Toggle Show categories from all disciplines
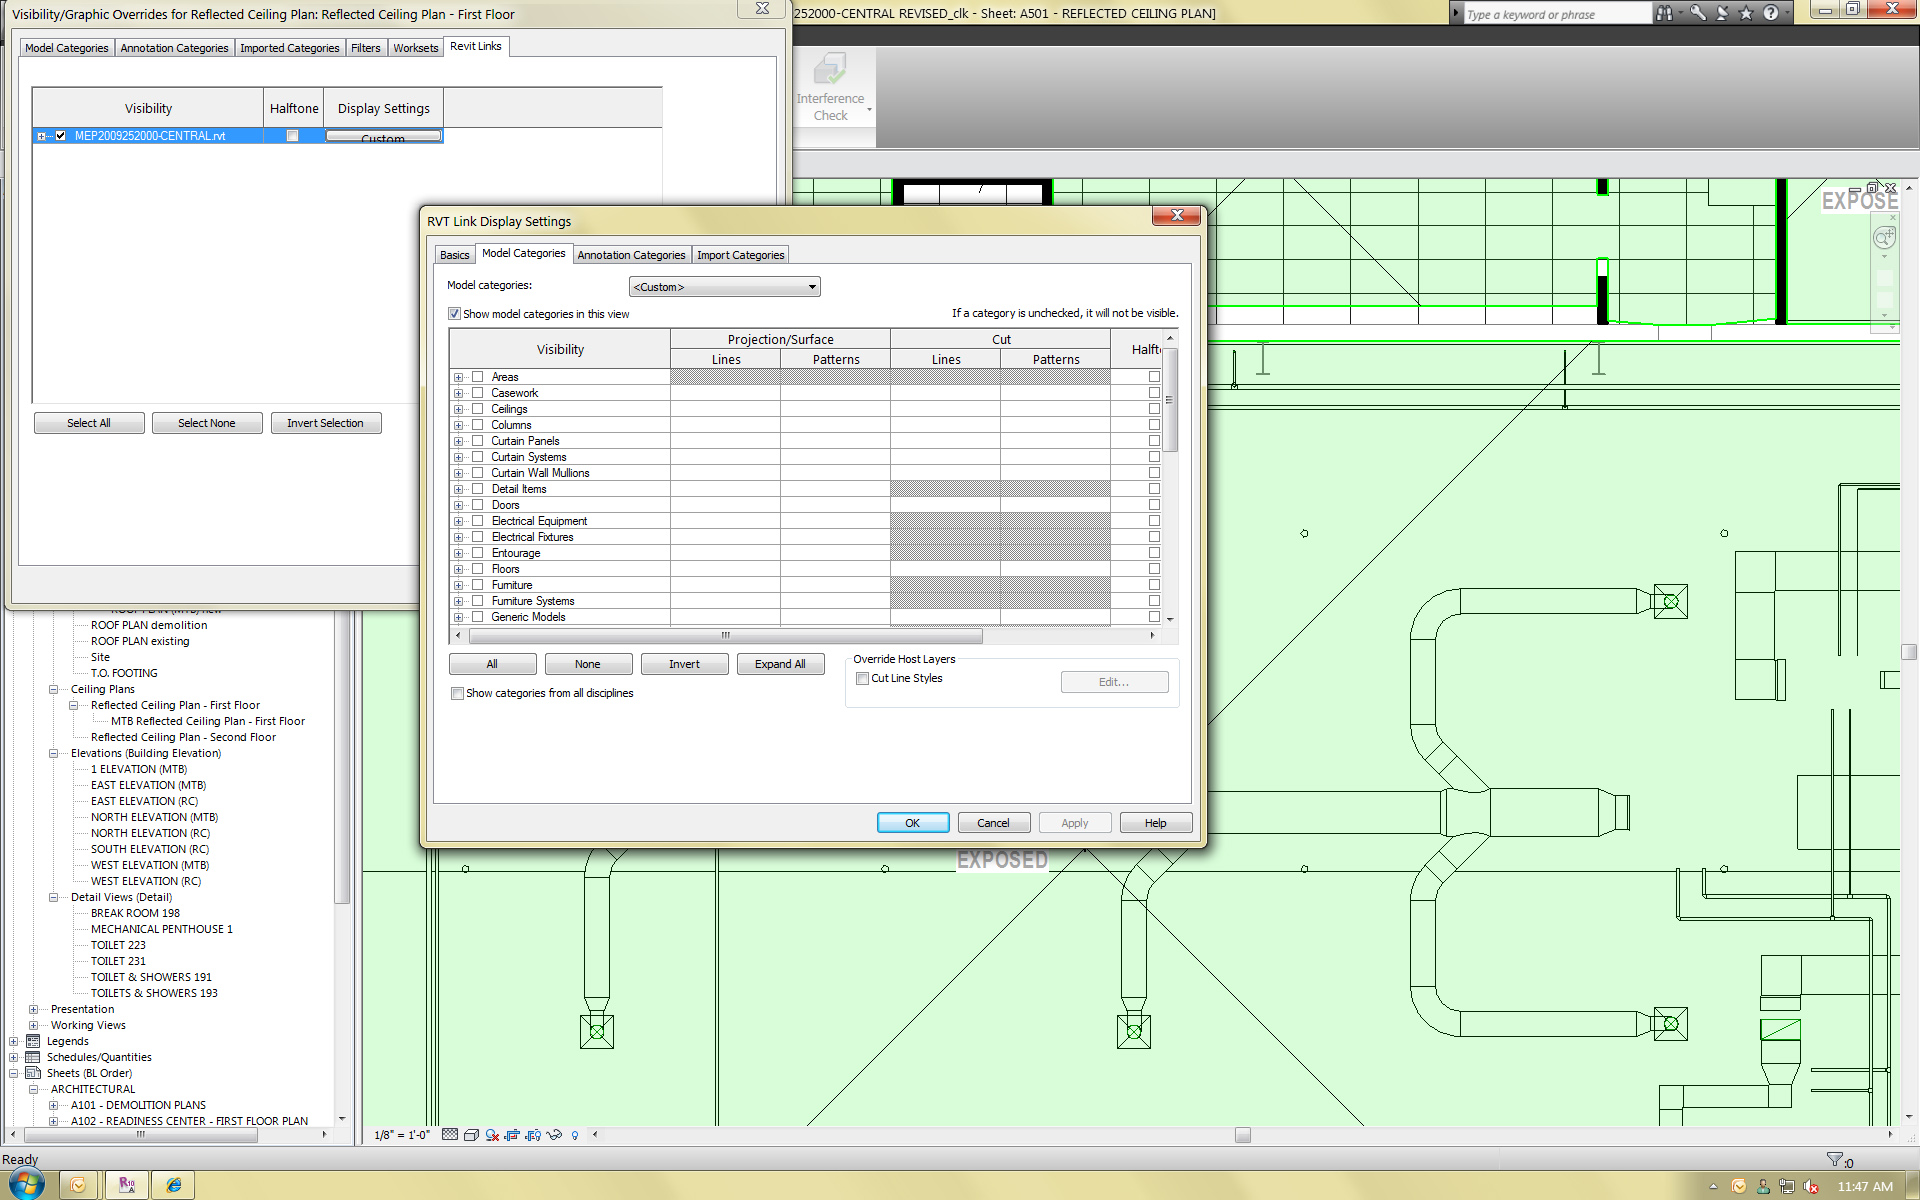 pos(457,693)
